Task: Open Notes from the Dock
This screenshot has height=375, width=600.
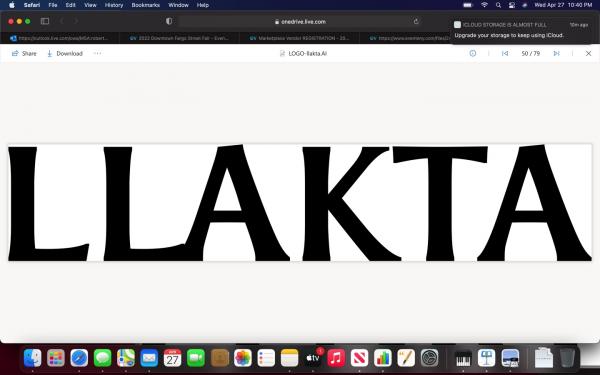Action: point(289,359)
